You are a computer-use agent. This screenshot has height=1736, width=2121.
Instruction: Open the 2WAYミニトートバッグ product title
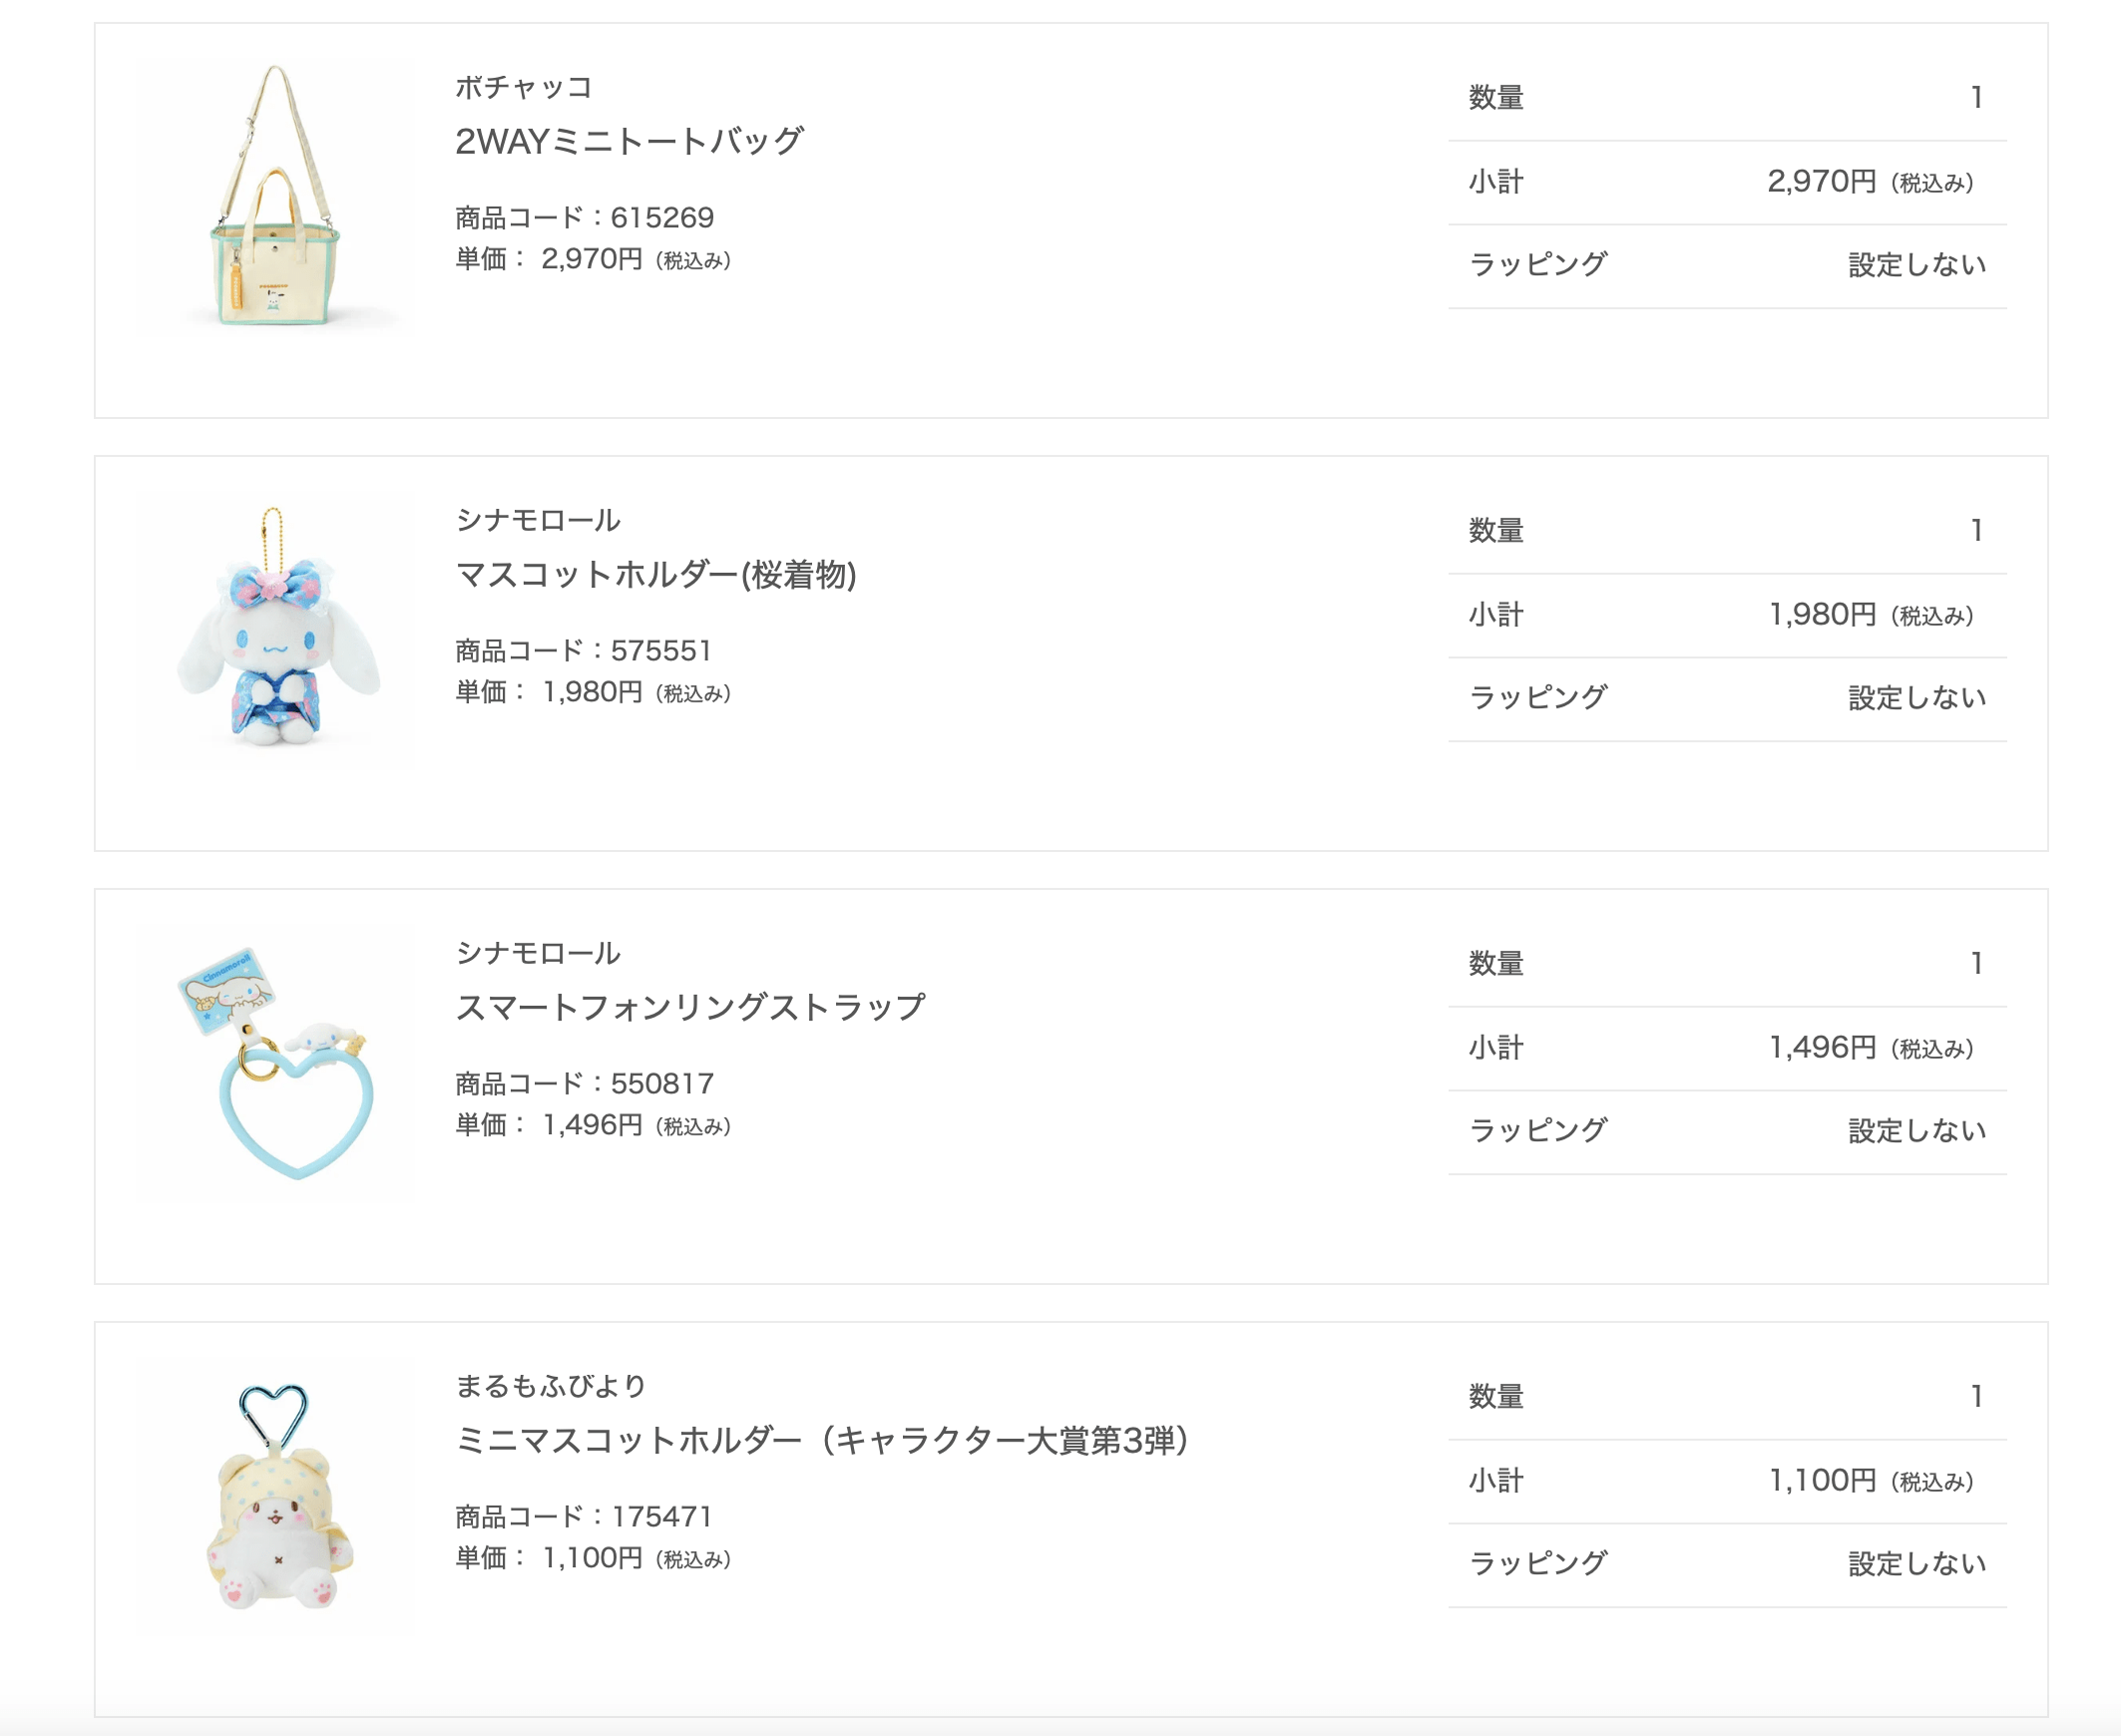(629, 141)
